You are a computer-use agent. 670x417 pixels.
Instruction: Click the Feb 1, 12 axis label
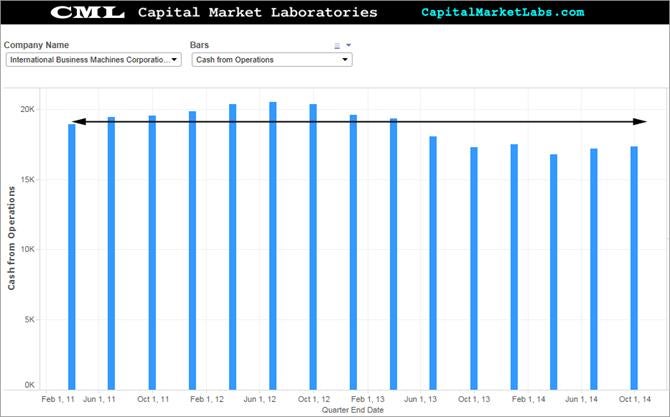(x=207, y=399)
